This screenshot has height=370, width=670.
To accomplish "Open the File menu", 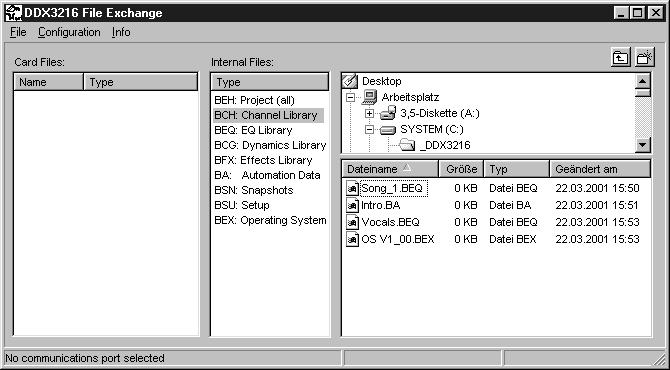I will click(18, 32).
